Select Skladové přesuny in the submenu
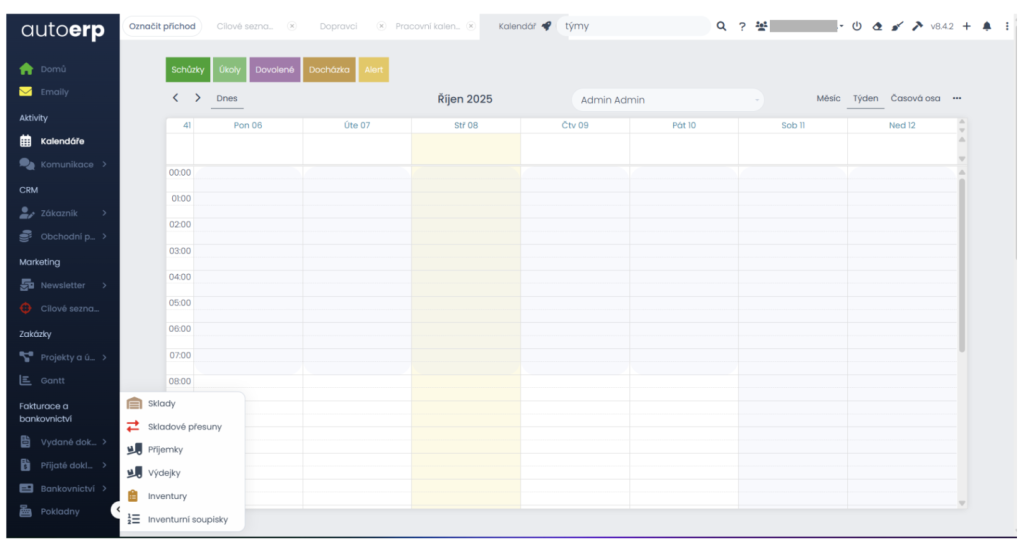The image size is (1024, 543). pos(184,427)
